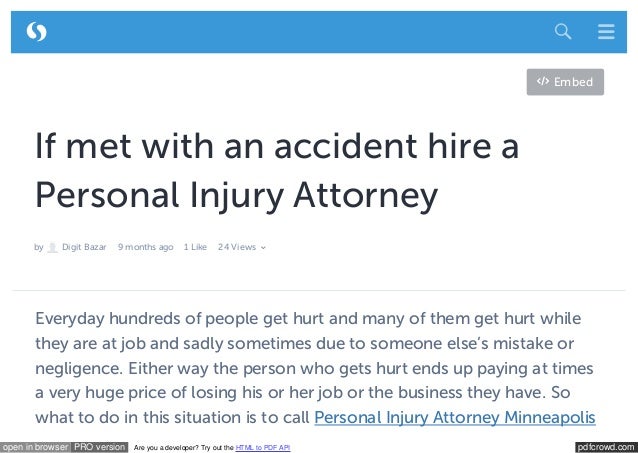Click the PRO version button
Image resolution: width=638 pixels, height=453 pixels.
[100, 447]
